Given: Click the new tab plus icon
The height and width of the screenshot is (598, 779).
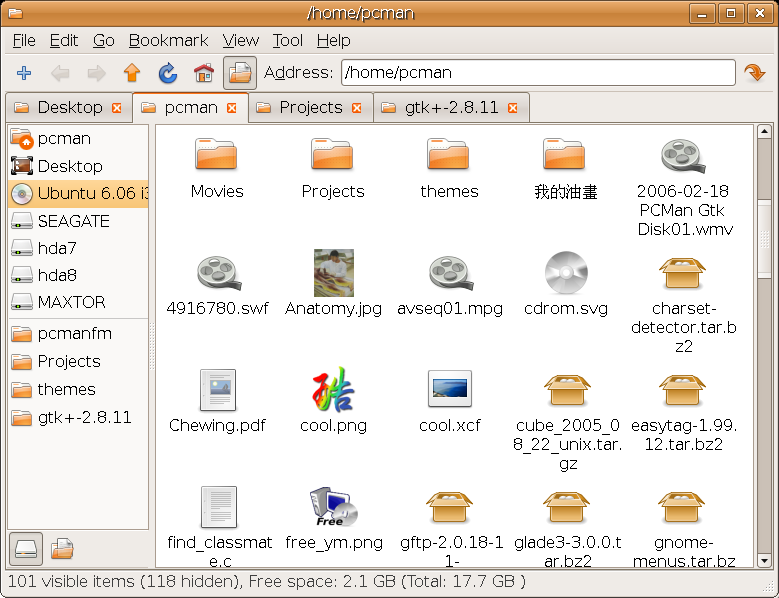Looking at the screenshot, I should 25,73.
